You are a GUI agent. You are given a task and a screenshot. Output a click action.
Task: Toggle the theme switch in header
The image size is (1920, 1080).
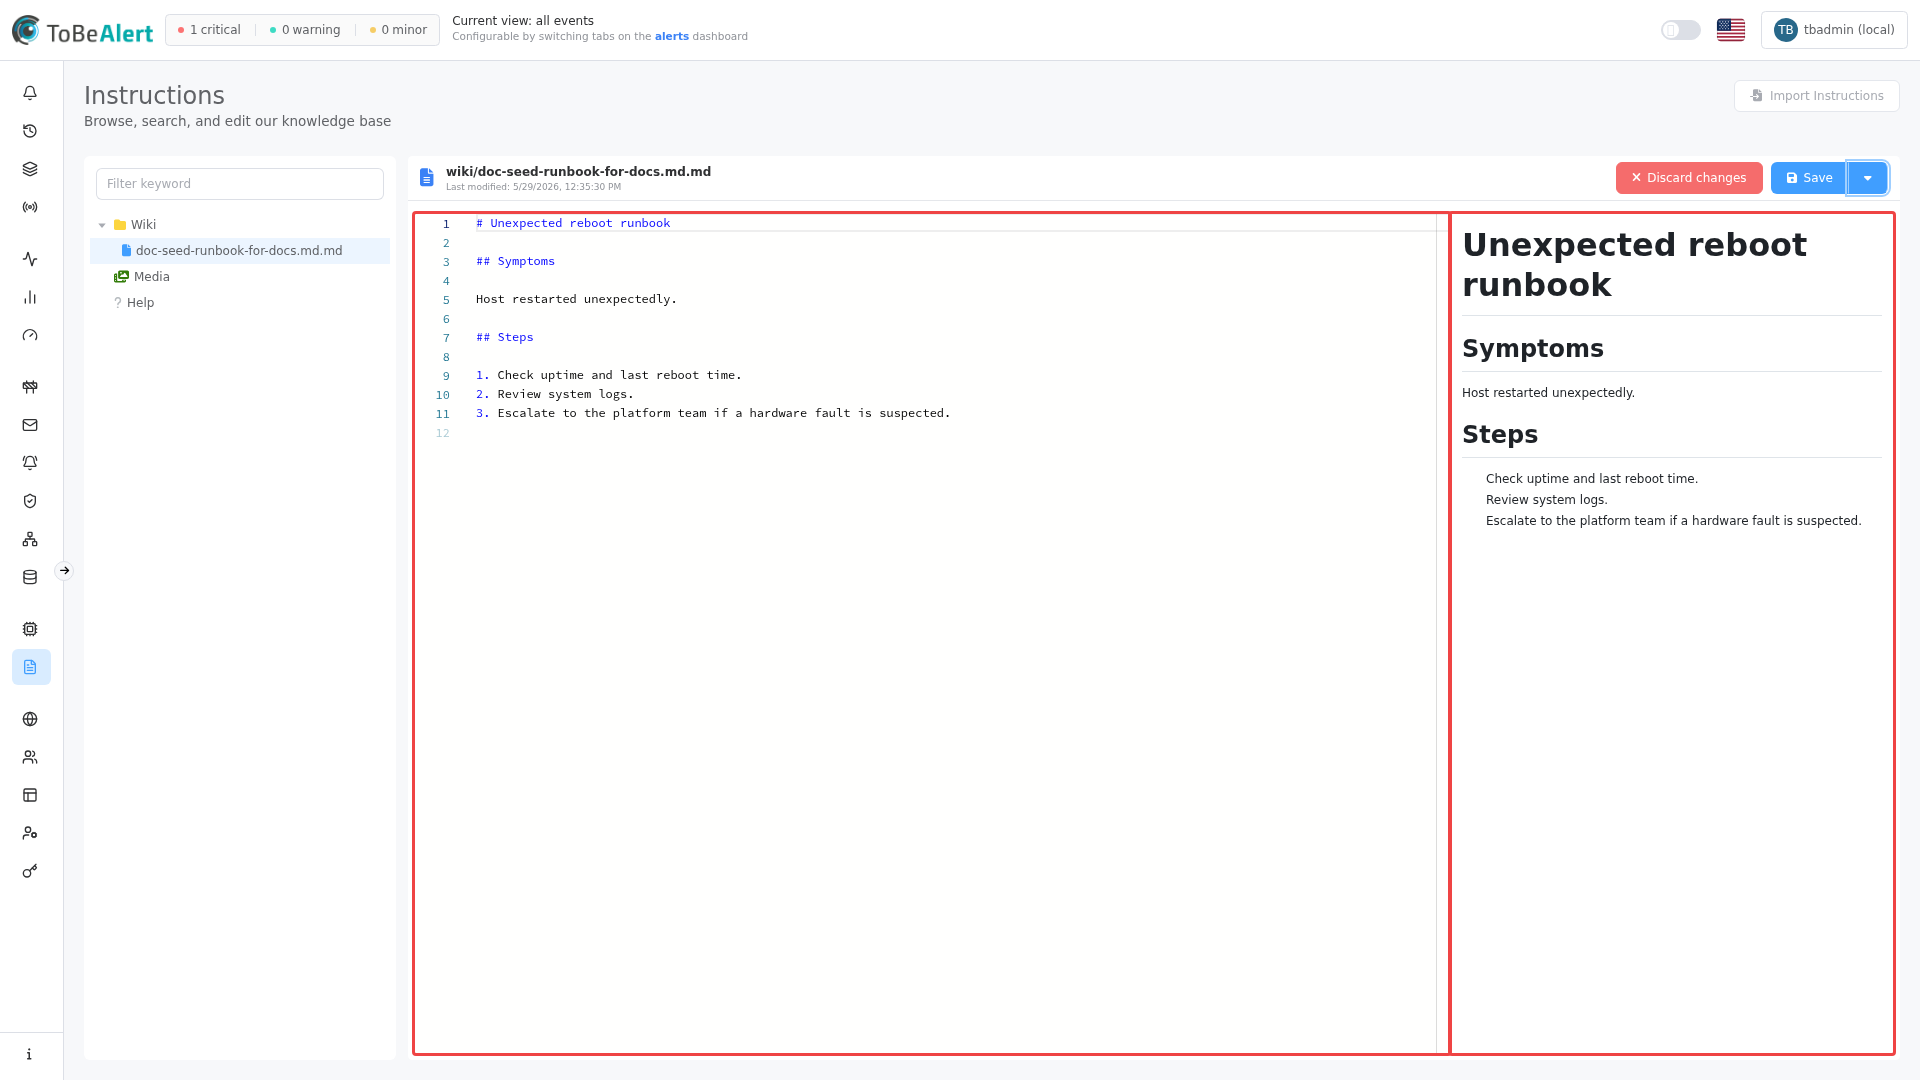coord(1681,30)
